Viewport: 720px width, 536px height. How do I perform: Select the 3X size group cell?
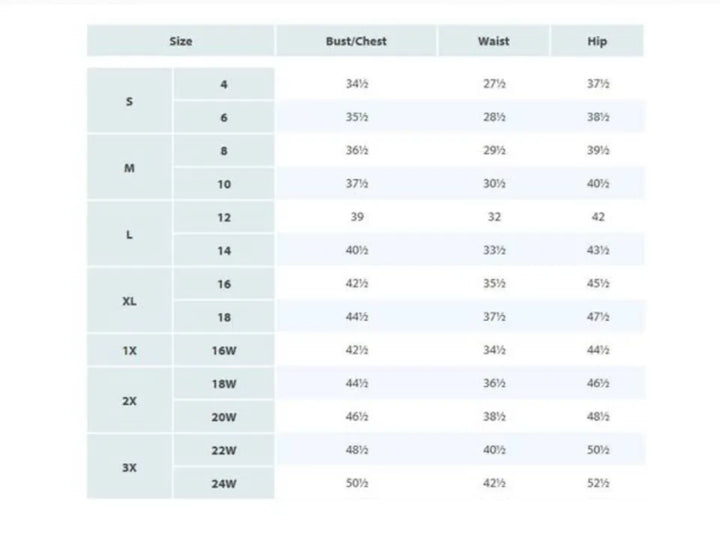[129, 467]
